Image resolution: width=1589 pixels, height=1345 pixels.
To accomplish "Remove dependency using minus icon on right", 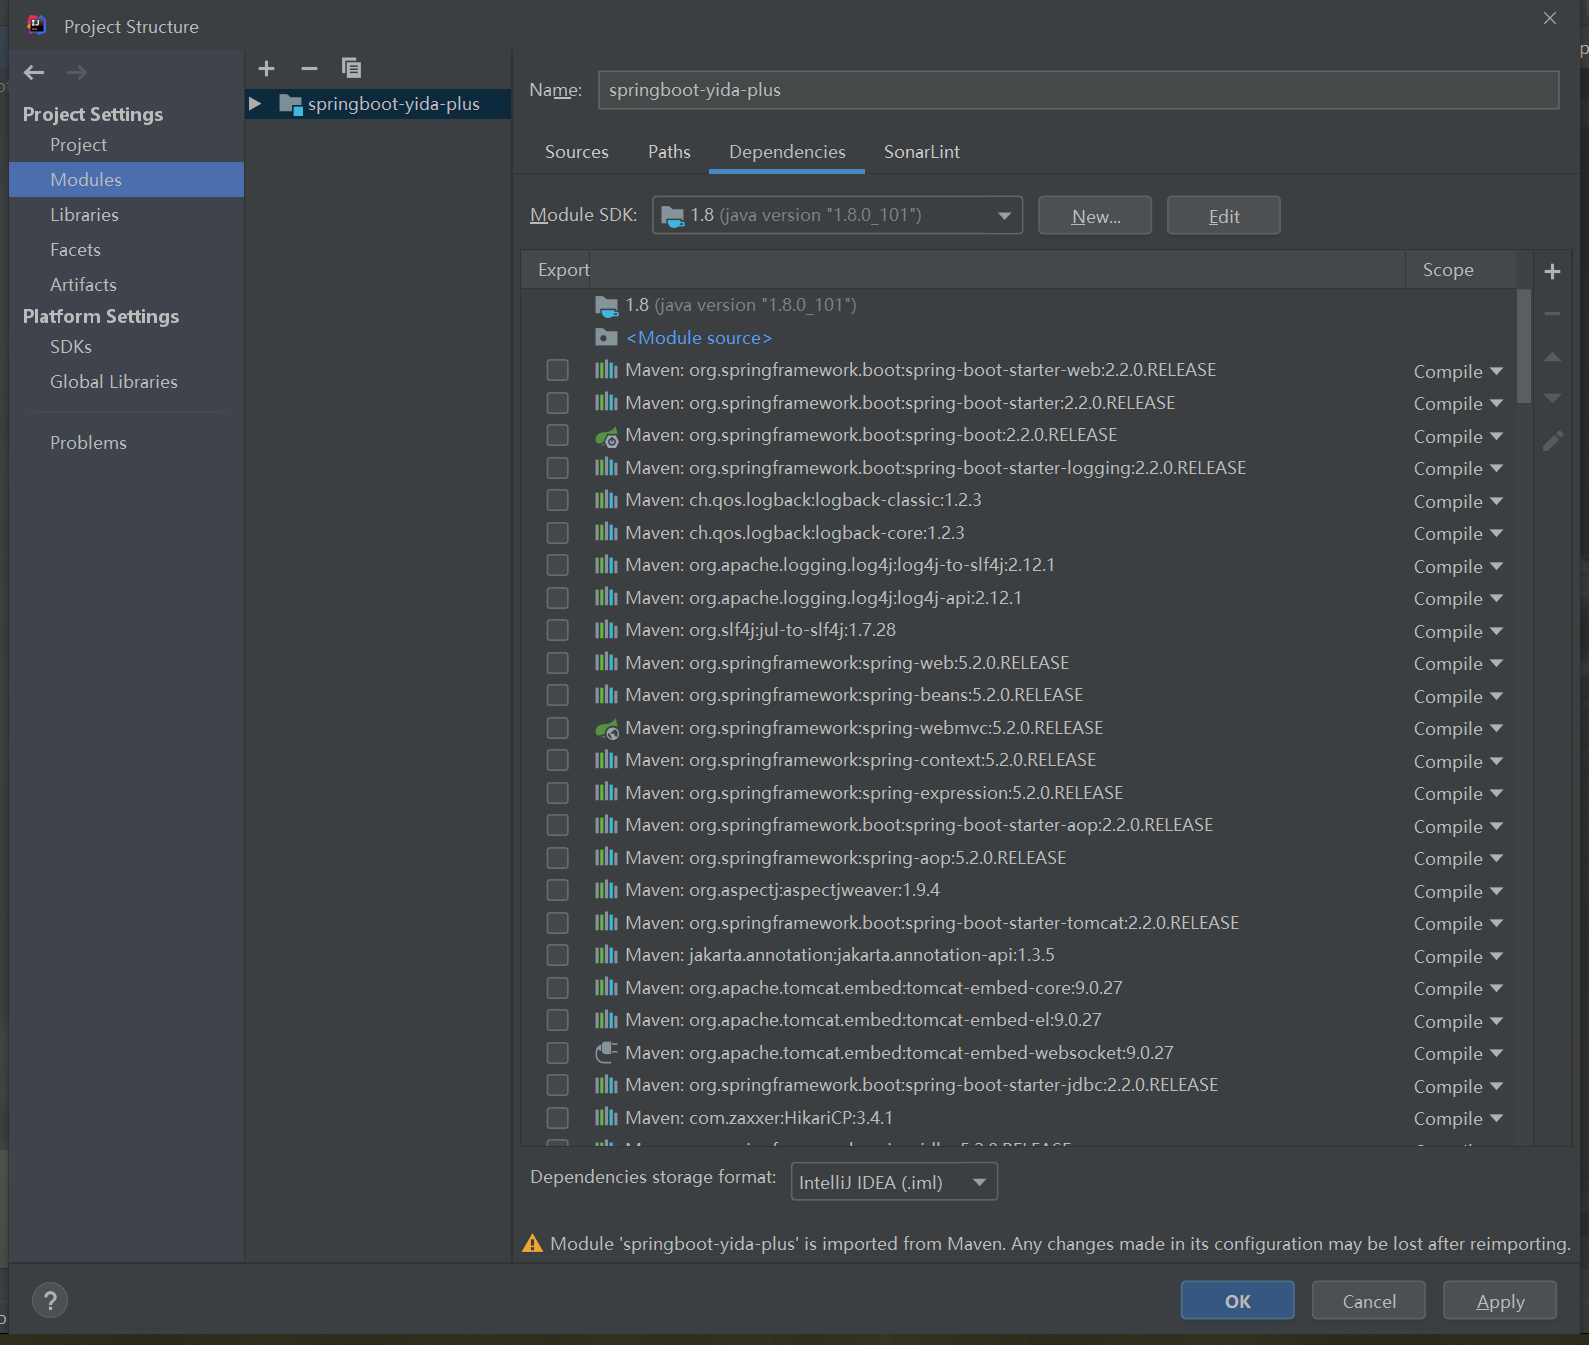I will click(1552, 314).
